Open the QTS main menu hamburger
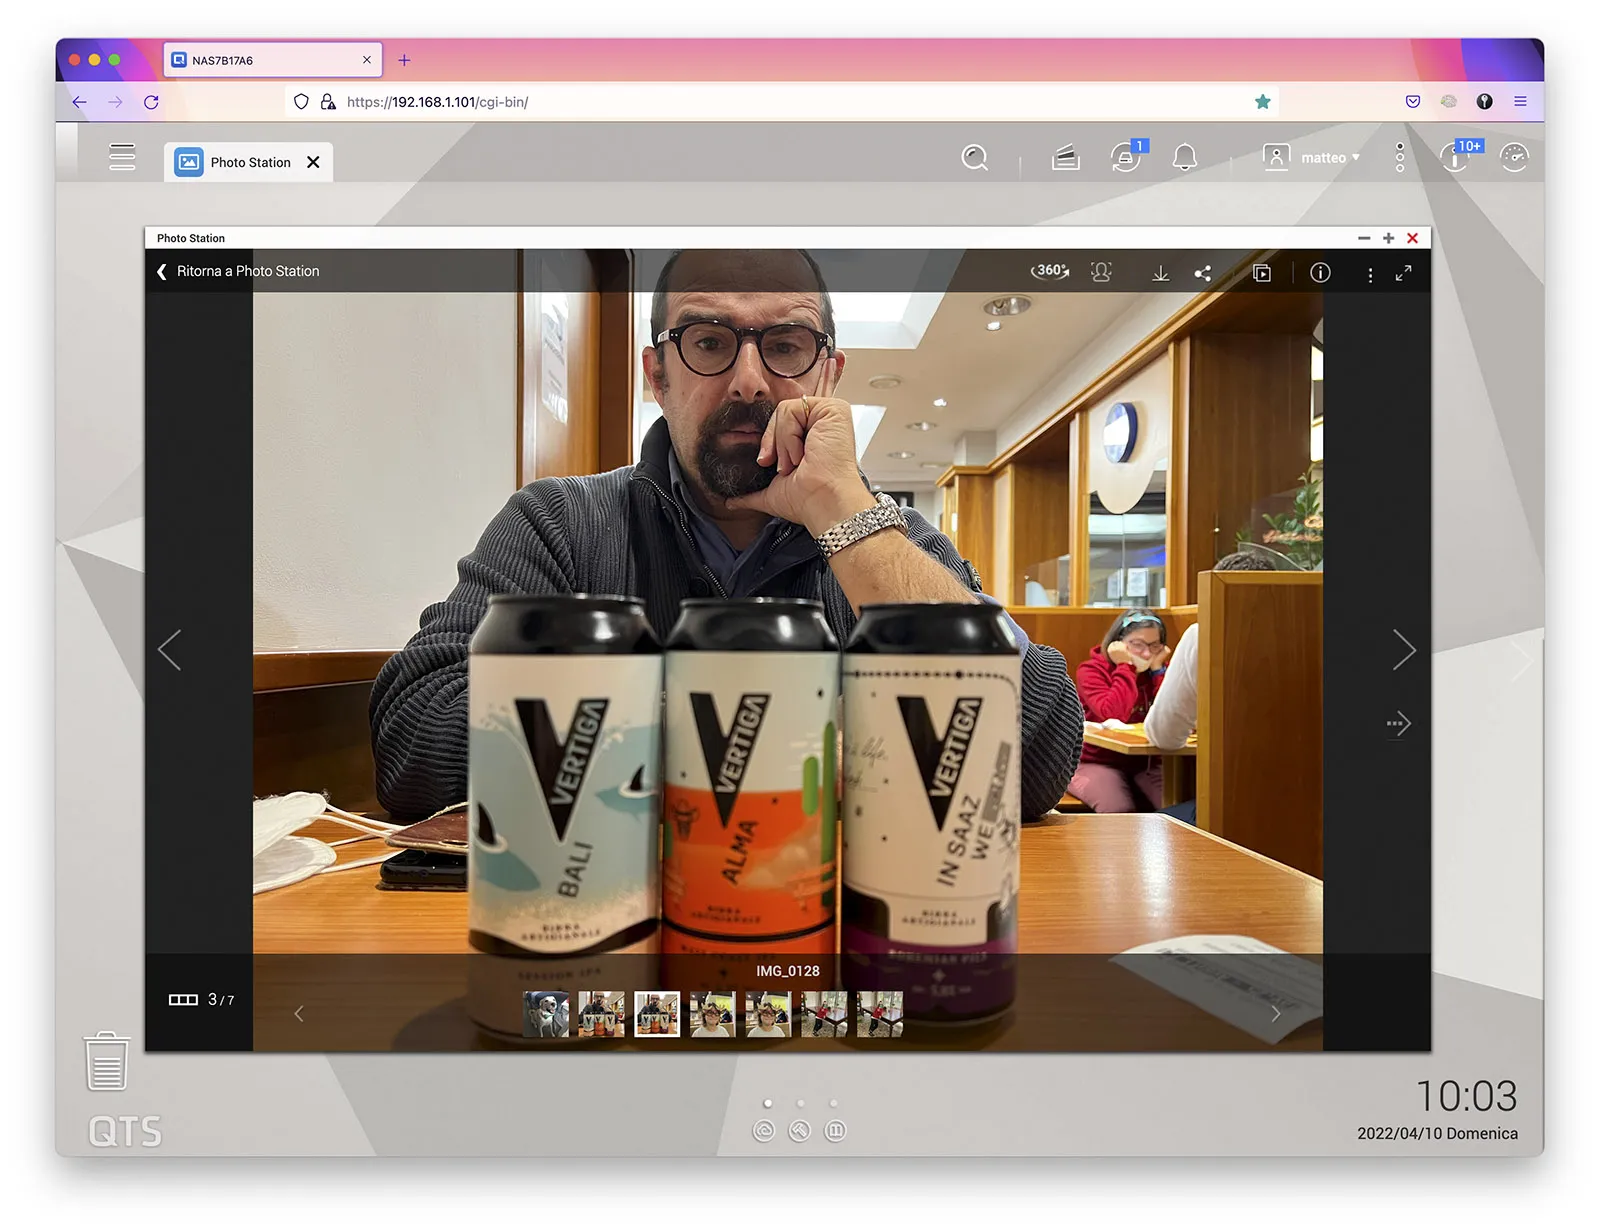Screen dimensions: 1600x1230 (122, 157)
